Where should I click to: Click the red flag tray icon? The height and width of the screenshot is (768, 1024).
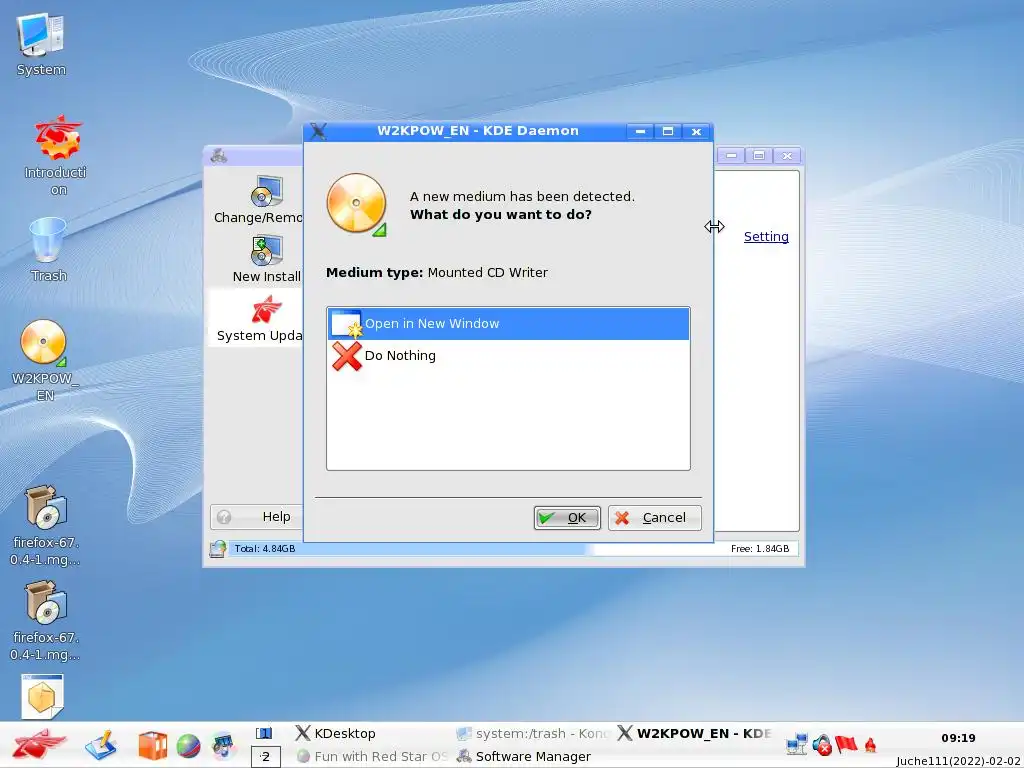(x=846, y=744)
